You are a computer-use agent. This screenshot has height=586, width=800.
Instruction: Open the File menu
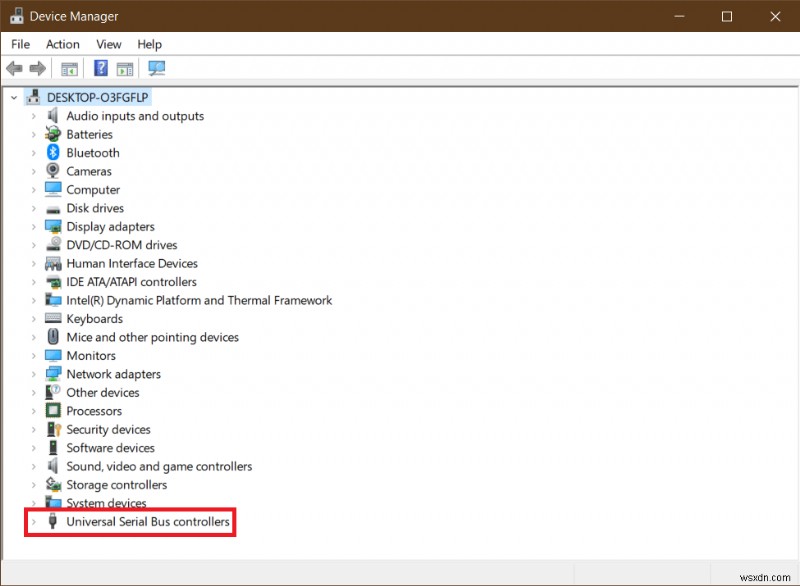coord(20,44)
